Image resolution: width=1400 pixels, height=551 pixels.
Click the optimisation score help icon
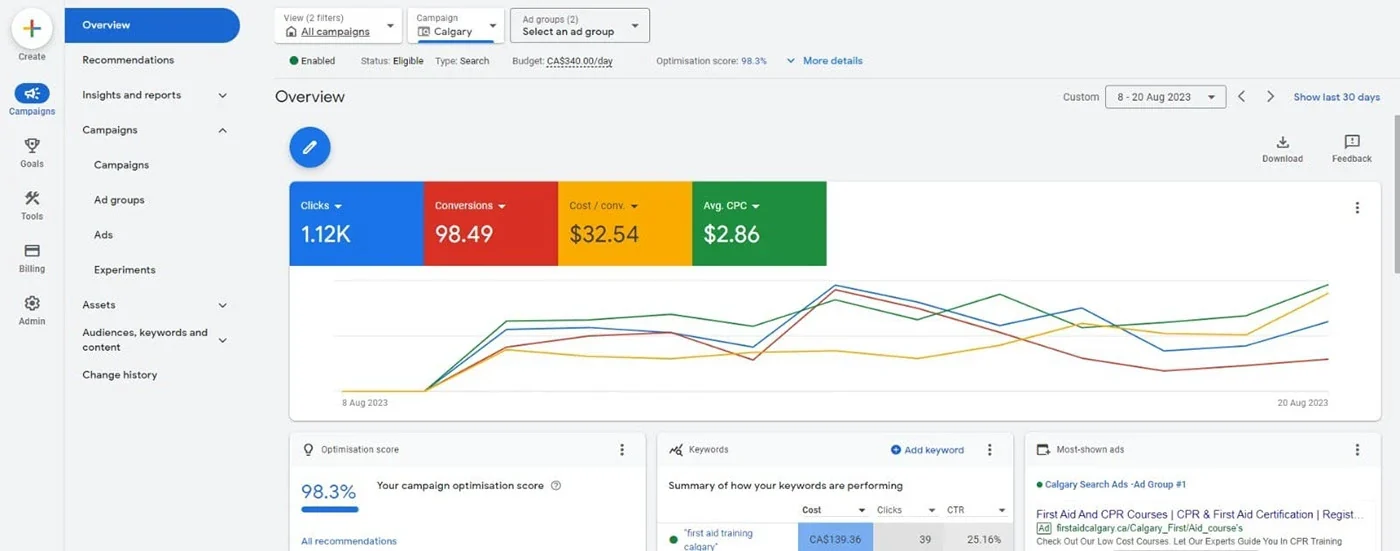pos(556,486)
